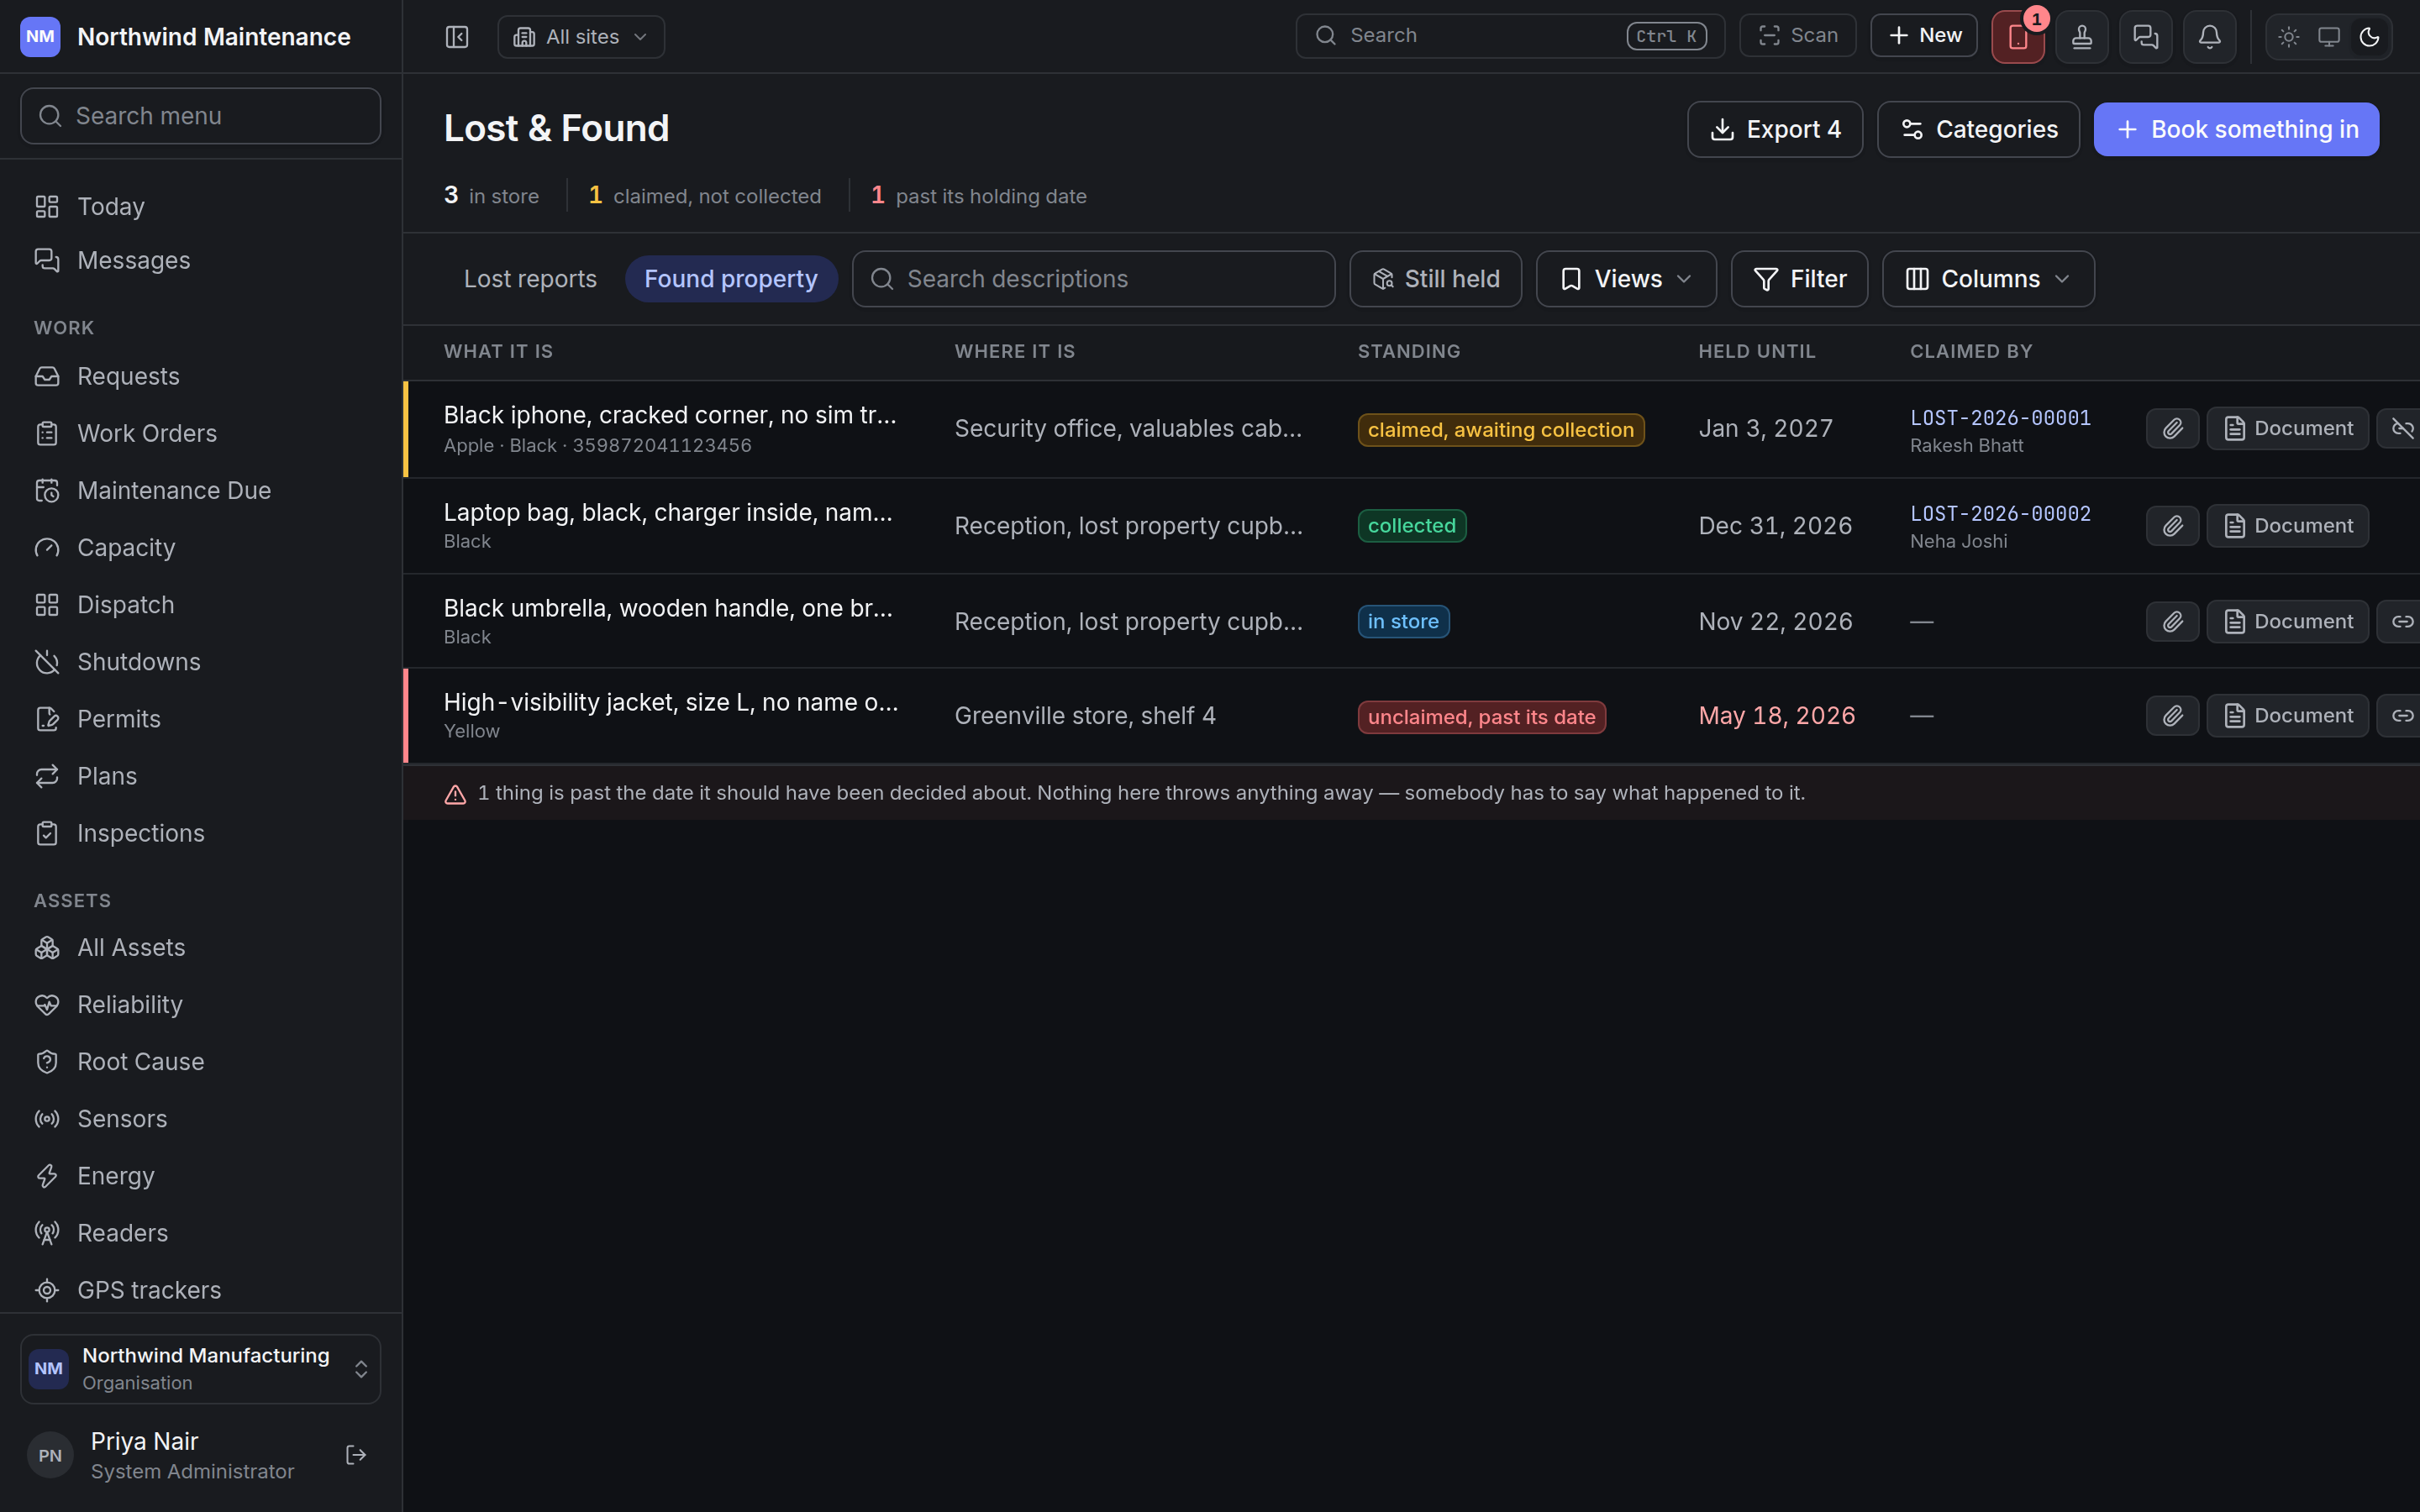The image size is (2420, 1512).
Task: Go to Shutdowns in the sidebar
Action: (201, 662)
